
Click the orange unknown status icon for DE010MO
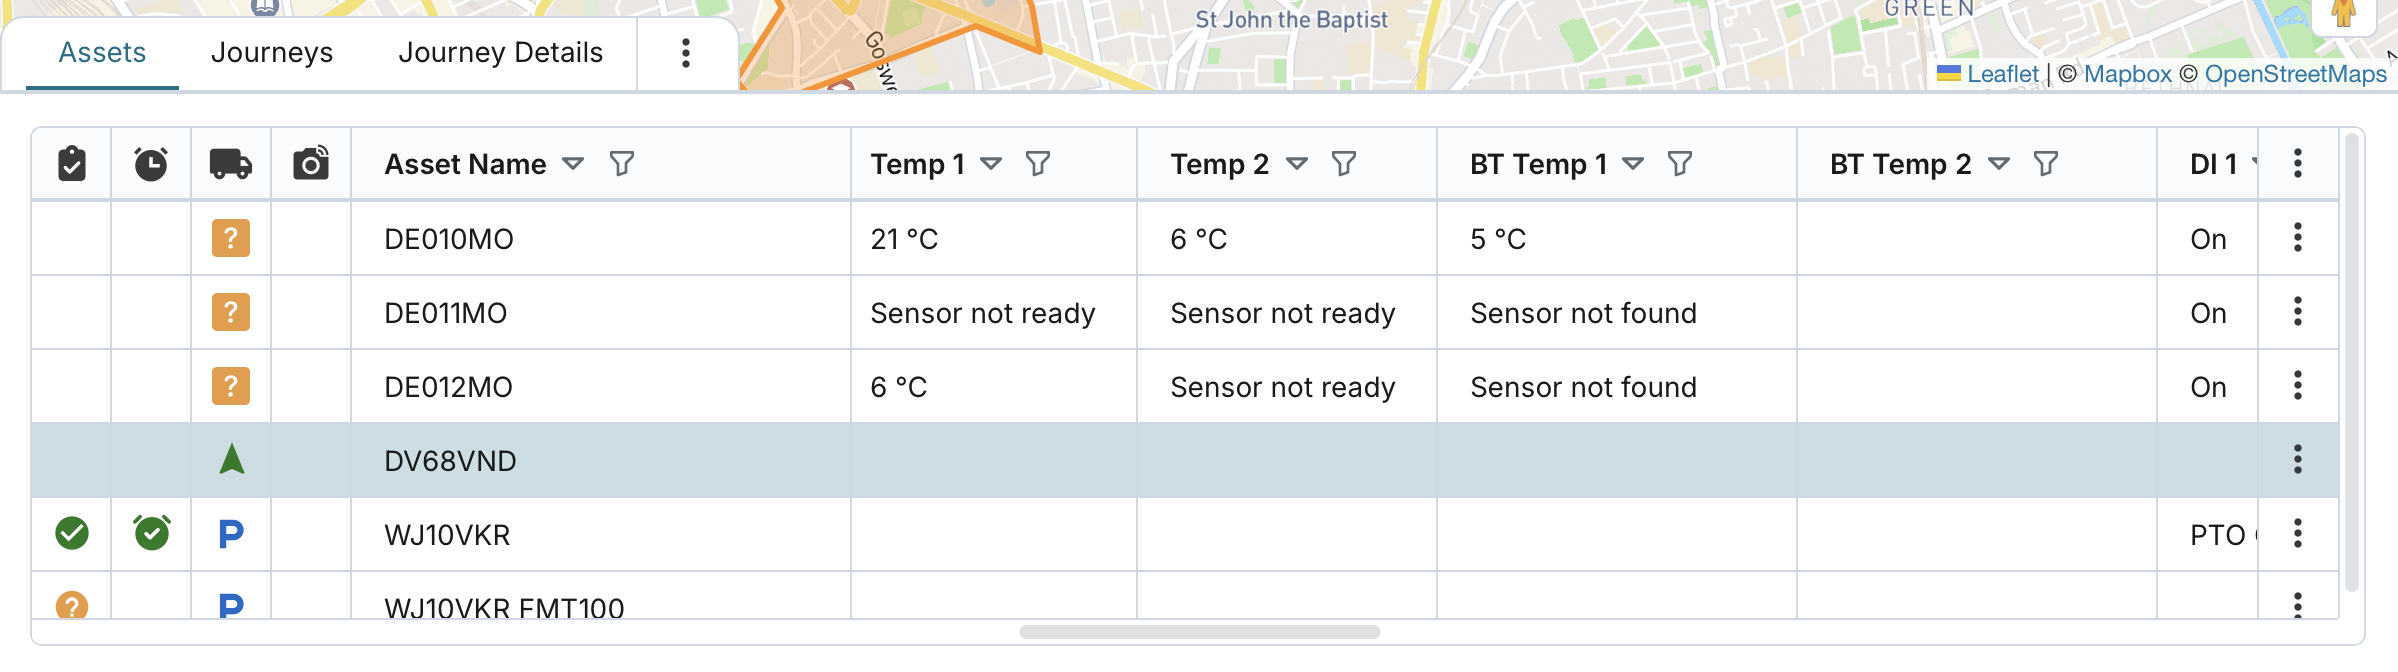point(231,238)
